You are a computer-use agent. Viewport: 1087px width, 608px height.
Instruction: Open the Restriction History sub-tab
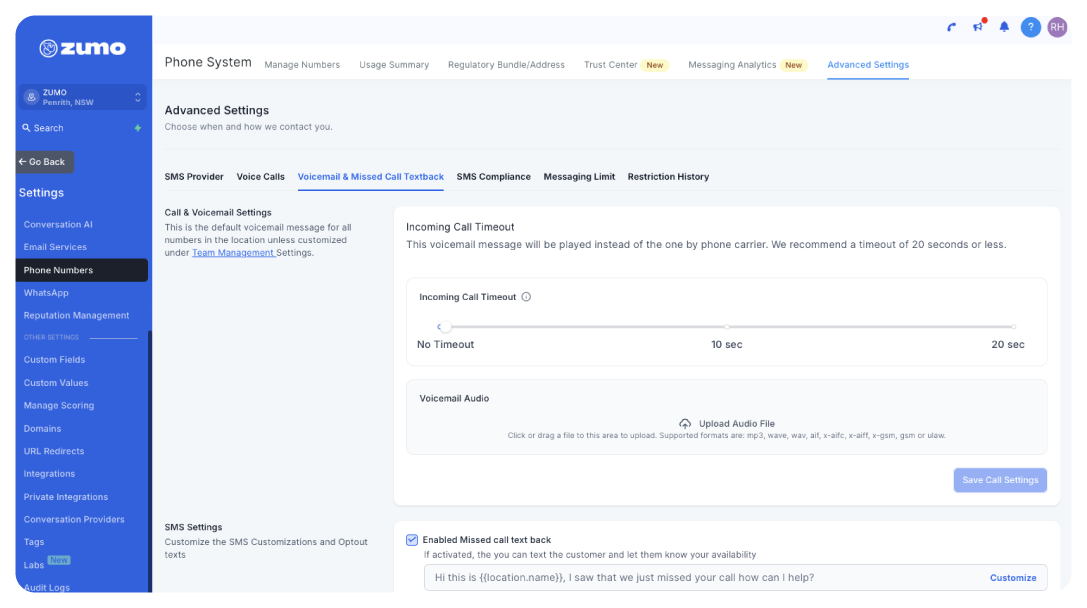pyautogui.click(x=668, y=177)
